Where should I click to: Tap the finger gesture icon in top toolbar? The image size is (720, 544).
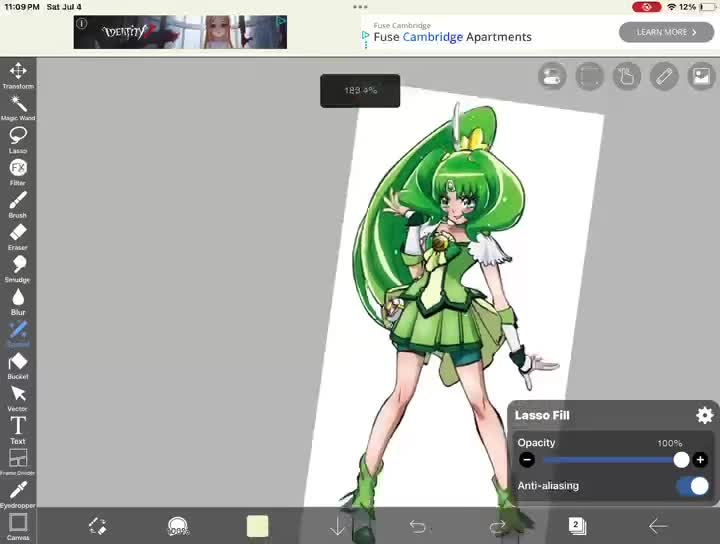(627, 76)
